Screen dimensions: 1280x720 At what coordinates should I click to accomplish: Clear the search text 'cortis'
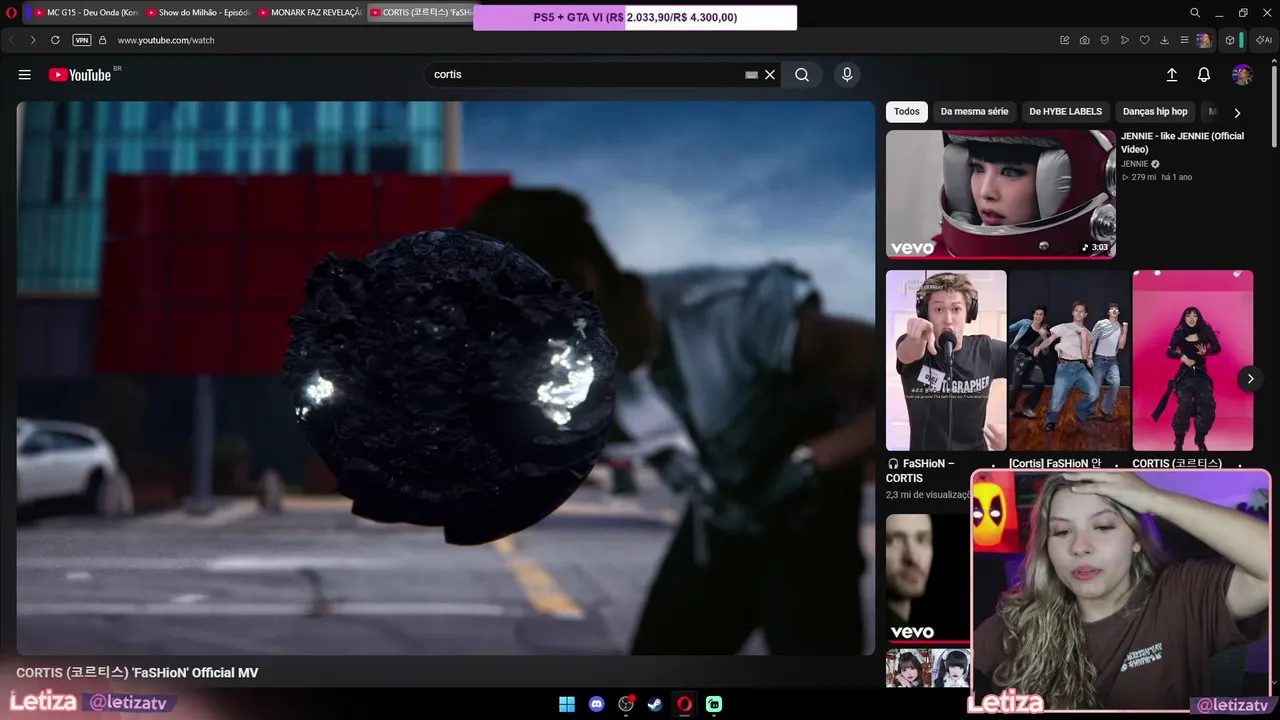(x=770, y=75)
